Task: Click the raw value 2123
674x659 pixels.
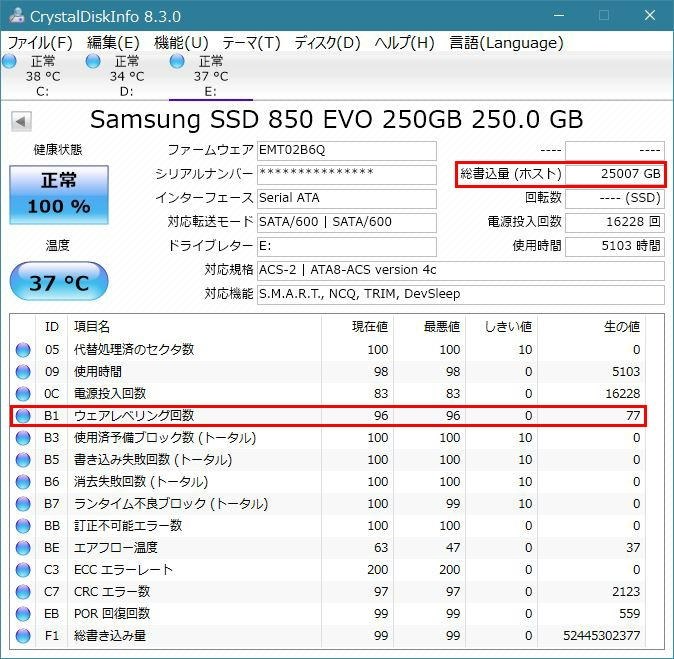Action: coord(626,592)
